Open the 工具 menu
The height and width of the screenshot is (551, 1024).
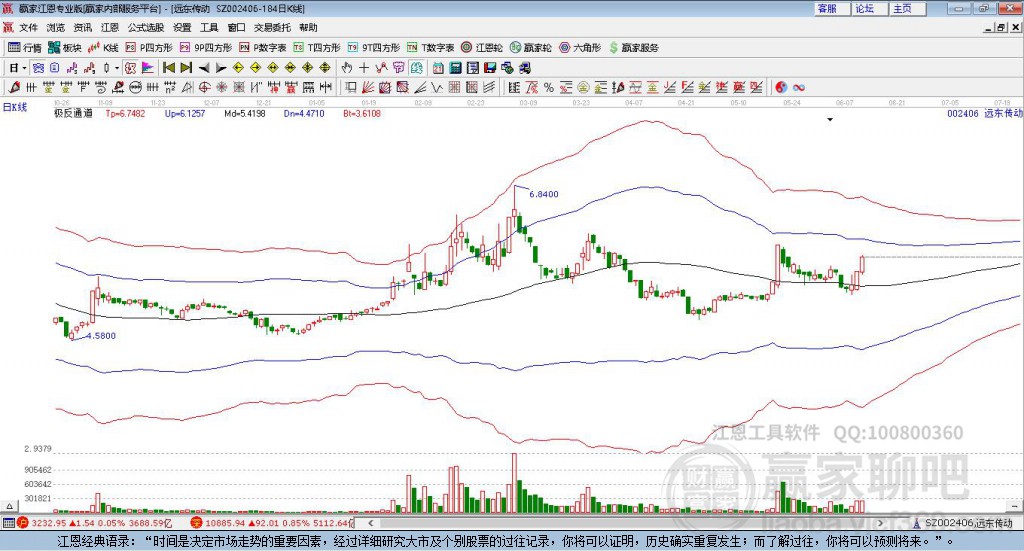[x=209, y=27]
